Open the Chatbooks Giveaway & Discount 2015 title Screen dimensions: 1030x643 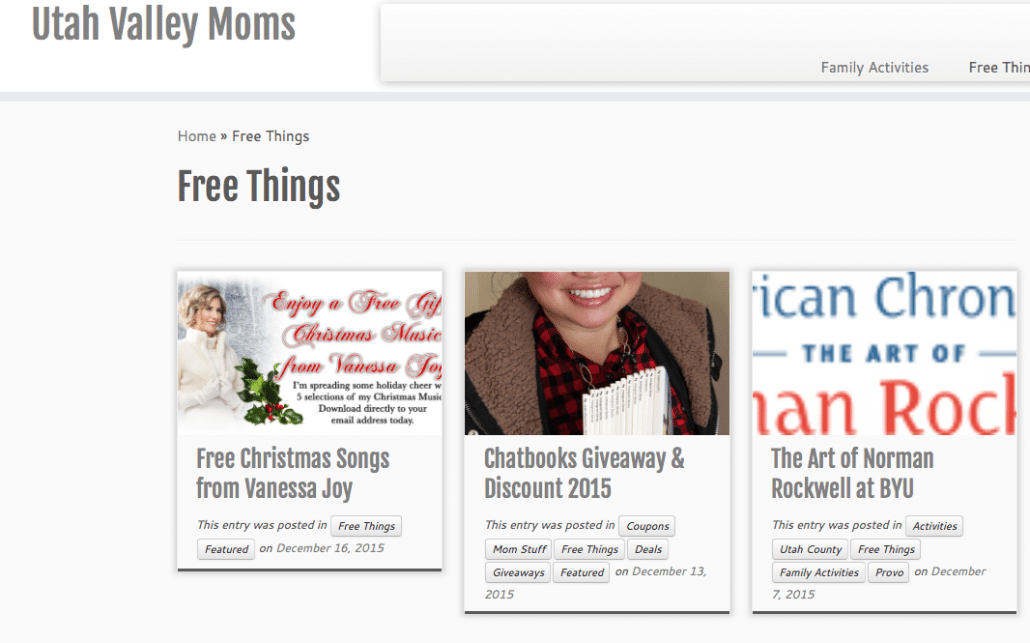(x=584, y=474)
